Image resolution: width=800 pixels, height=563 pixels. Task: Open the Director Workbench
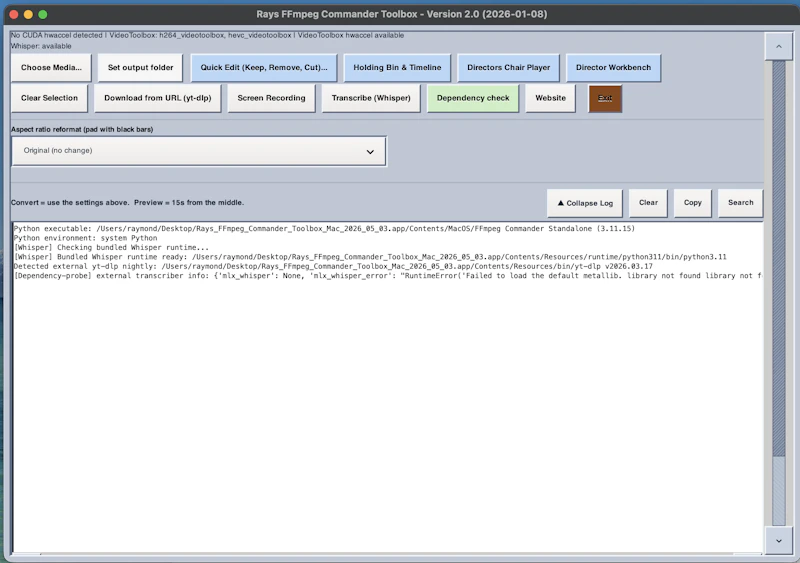click(613, 67)
